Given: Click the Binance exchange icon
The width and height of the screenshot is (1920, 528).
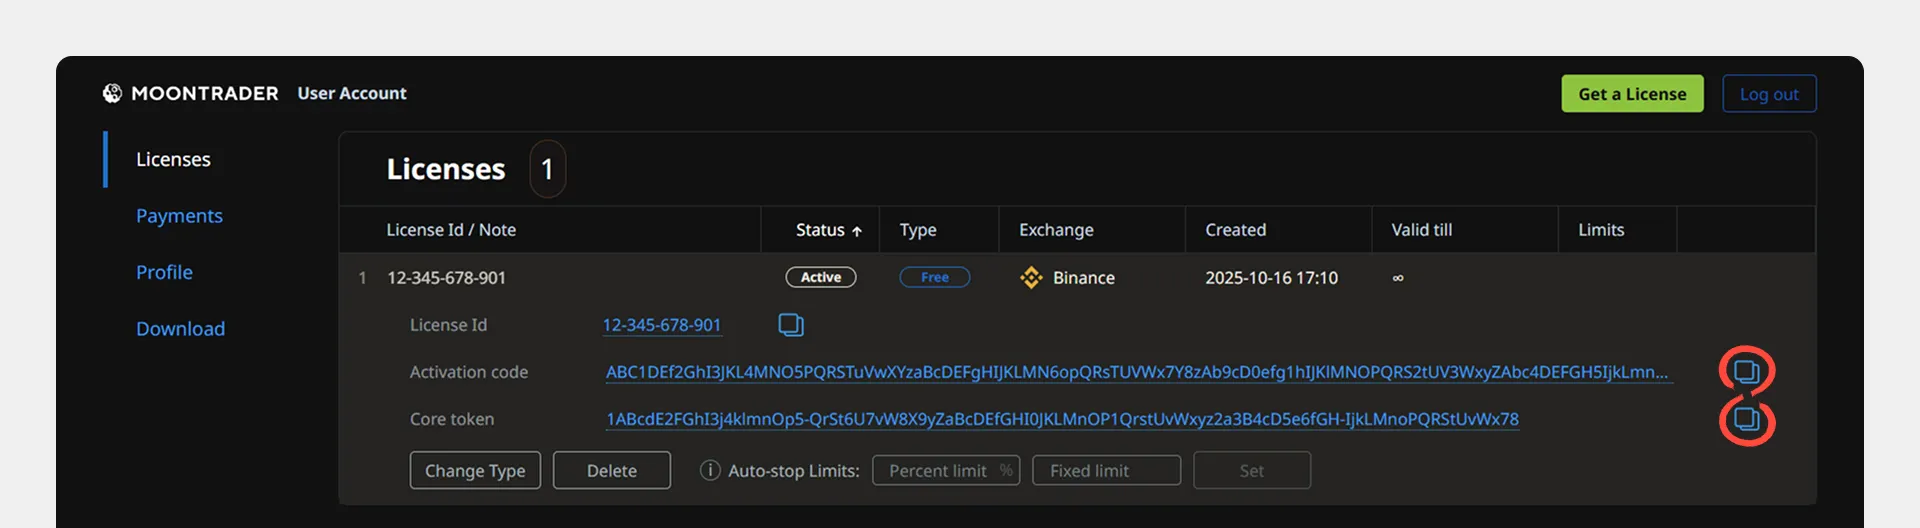Looking at the screenshot, I should coord(1031,278).
